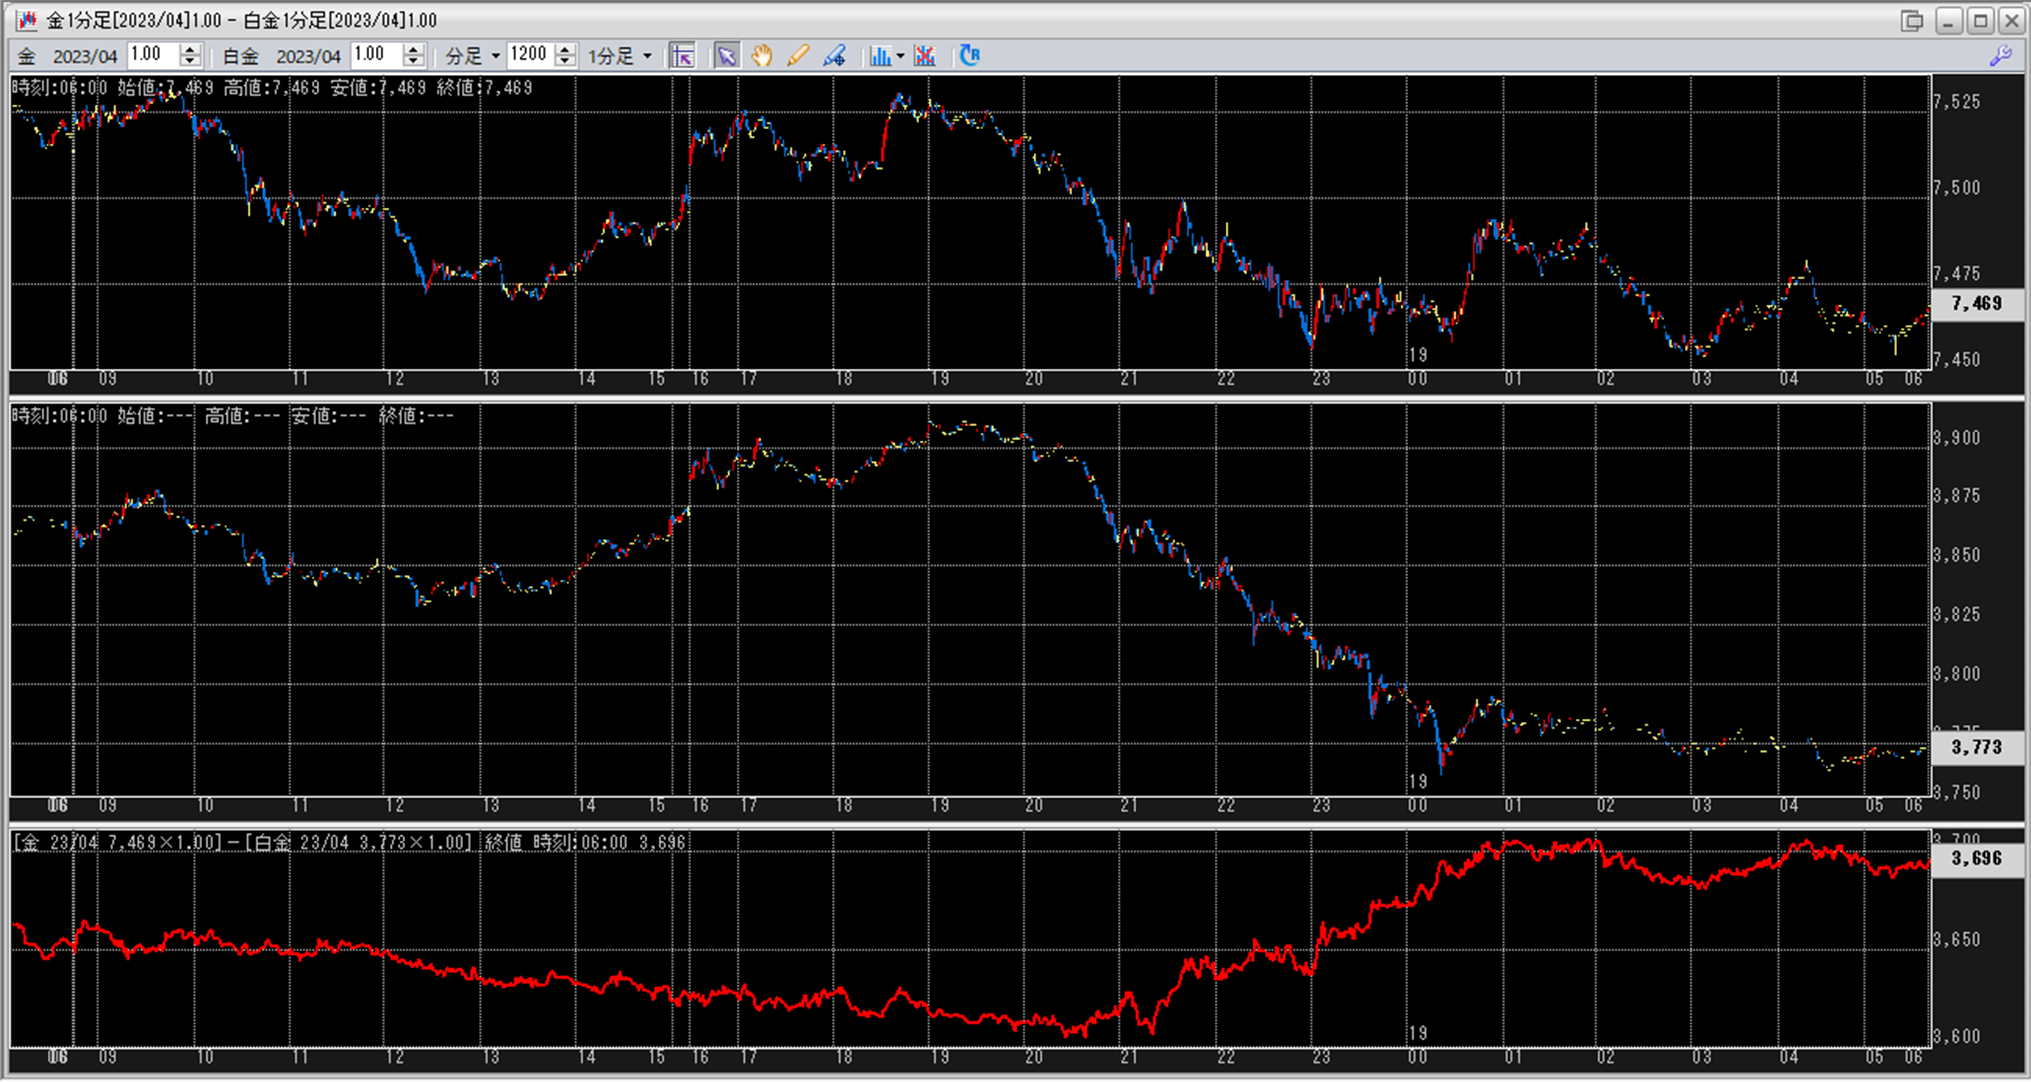Image resolution: width=2031 pixels, height=1082 pixels.
Task: Click the bar chart indicator icon
Action: point(879,56)
